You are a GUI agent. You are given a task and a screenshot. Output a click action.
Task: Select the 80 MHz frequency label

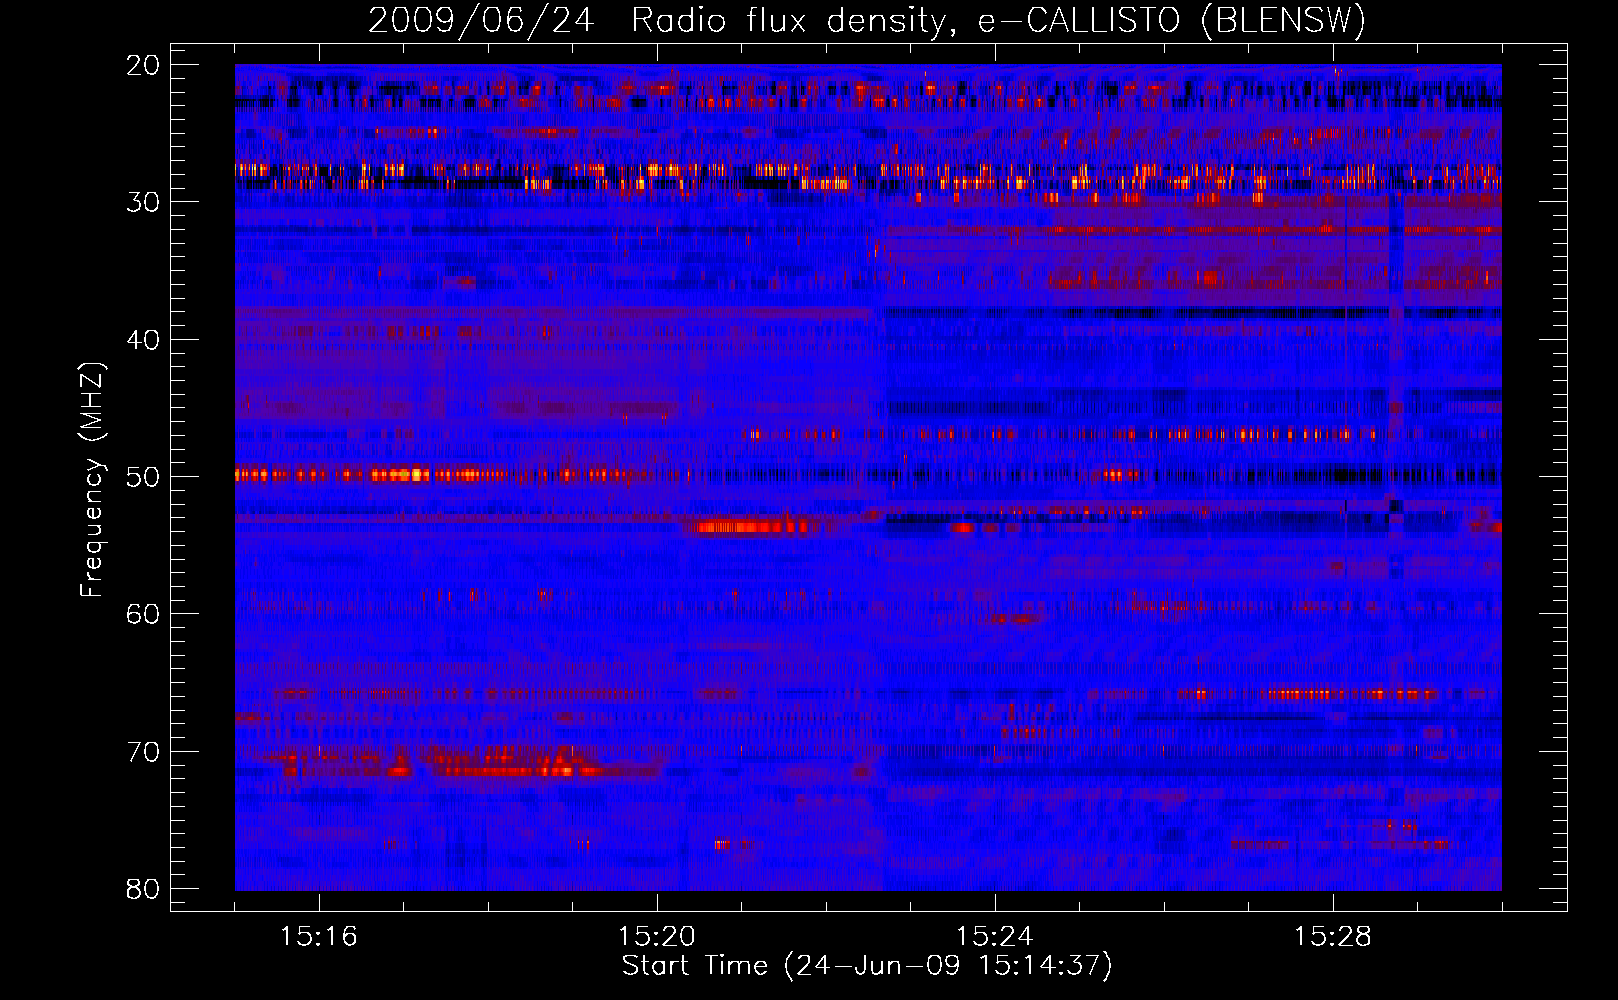143,889
